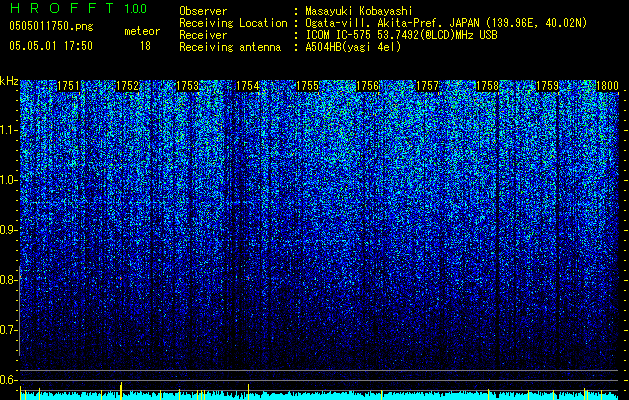Click the 1756 time marker
Viewport: 629px width, 400px height.
pyautogui.click(x=367, y=86)
